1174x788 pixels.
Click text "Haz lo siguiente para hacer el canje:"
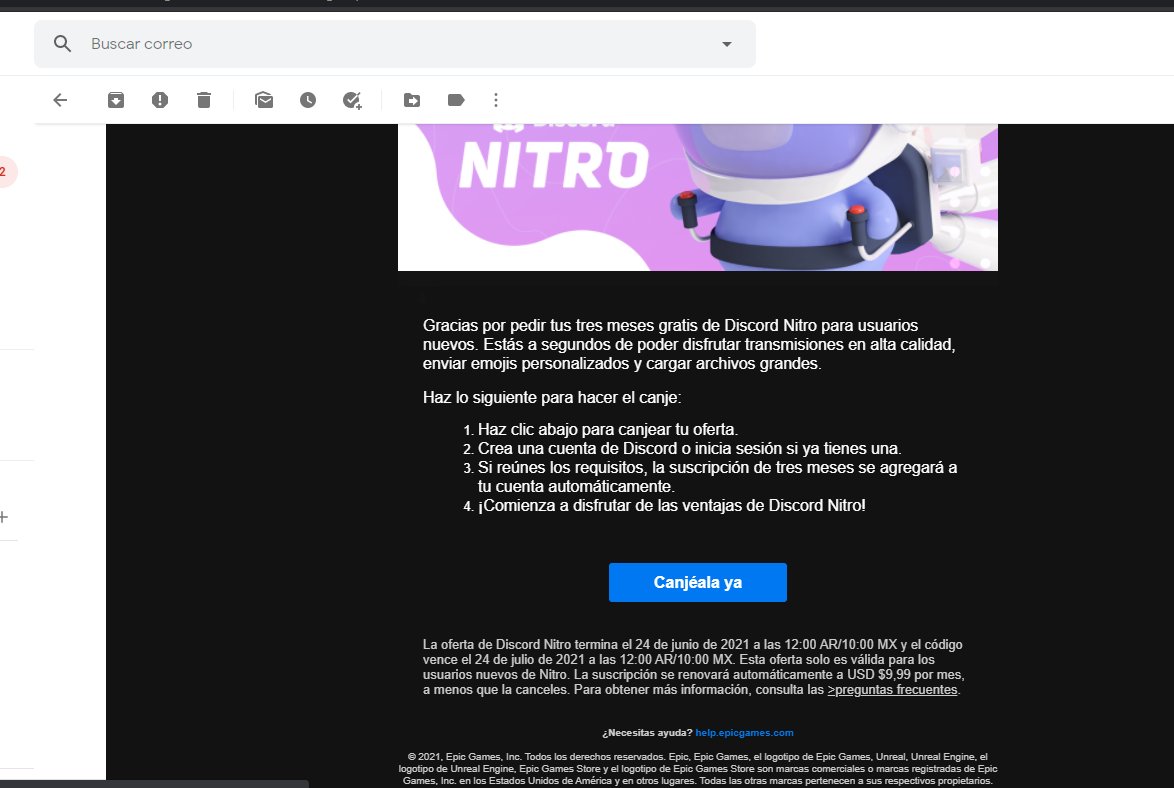(553, 398)
